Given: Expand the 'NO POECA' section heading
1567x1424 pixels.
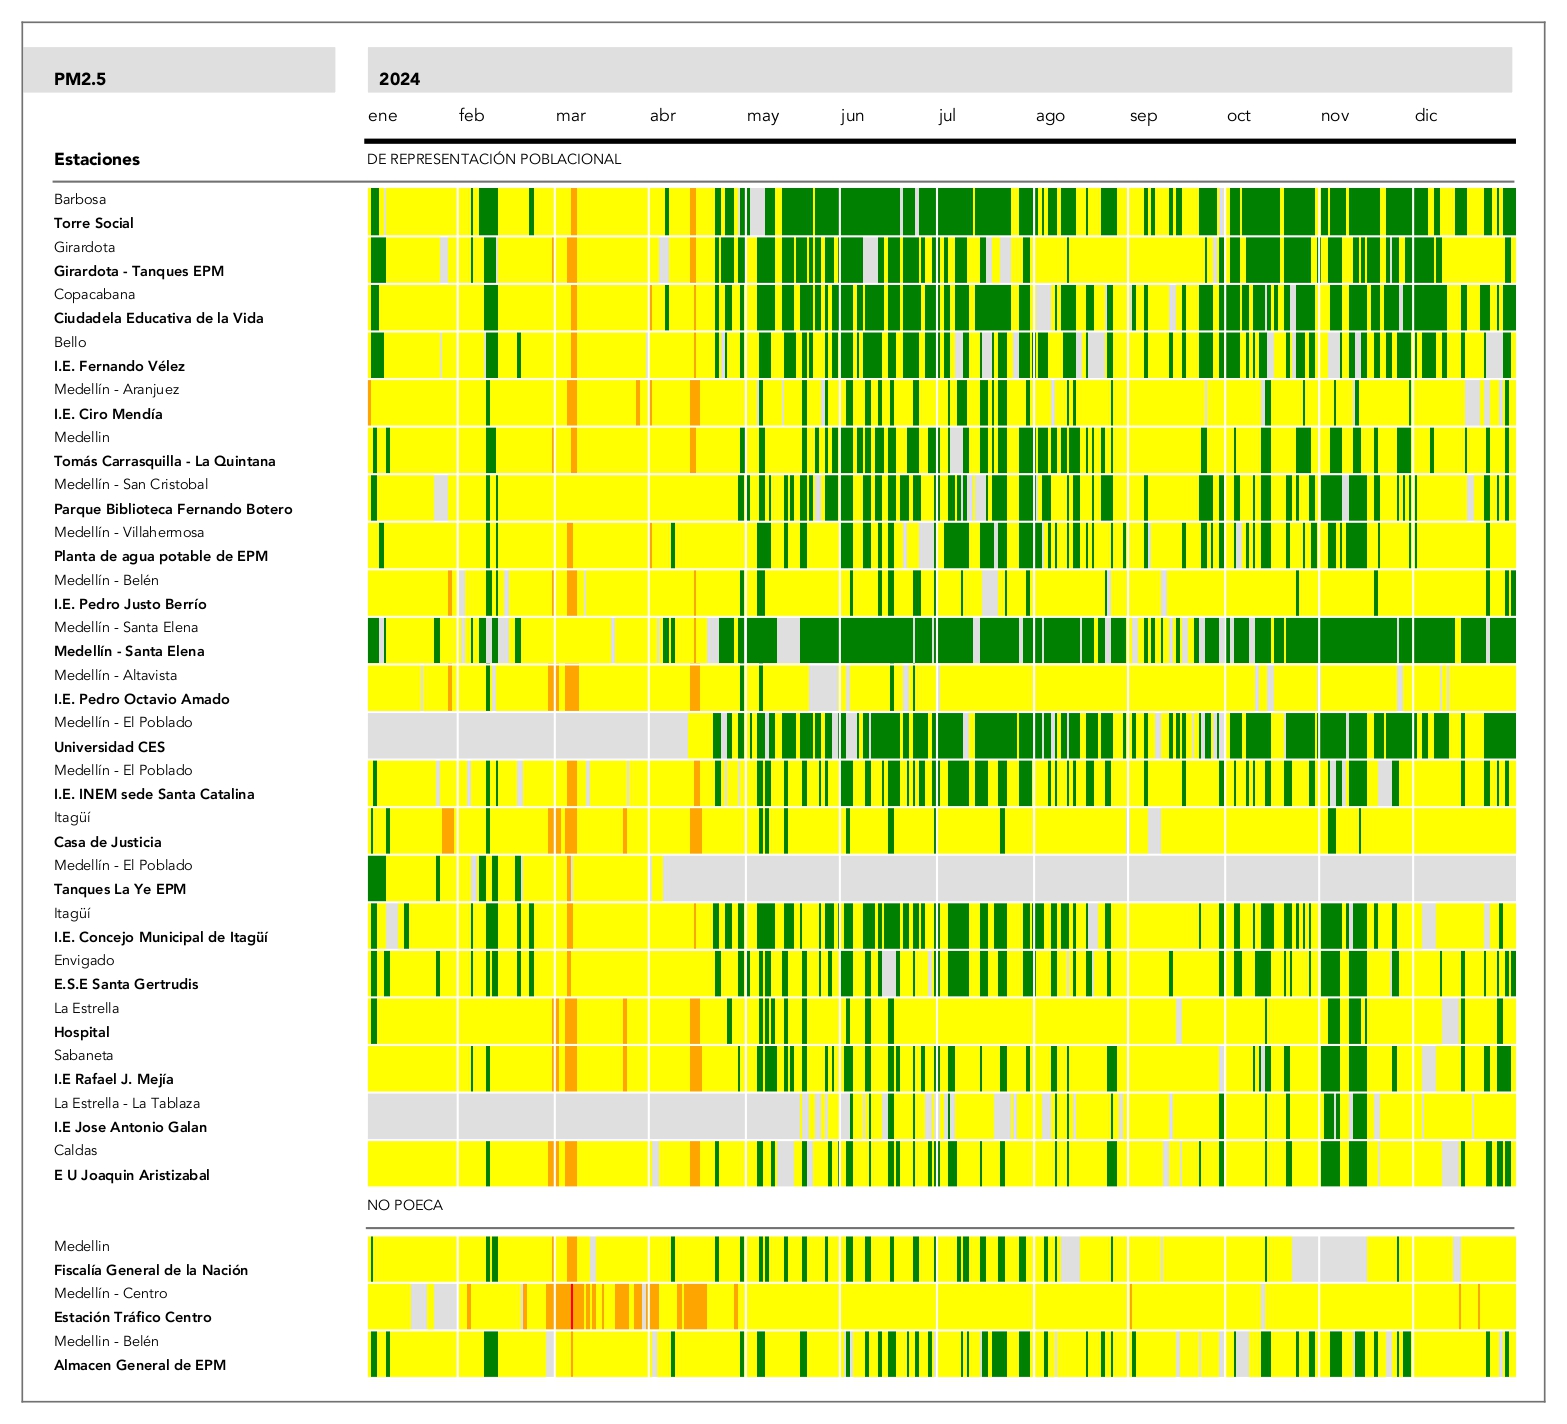Looking at the screenshot, I should pos(405,1205).
